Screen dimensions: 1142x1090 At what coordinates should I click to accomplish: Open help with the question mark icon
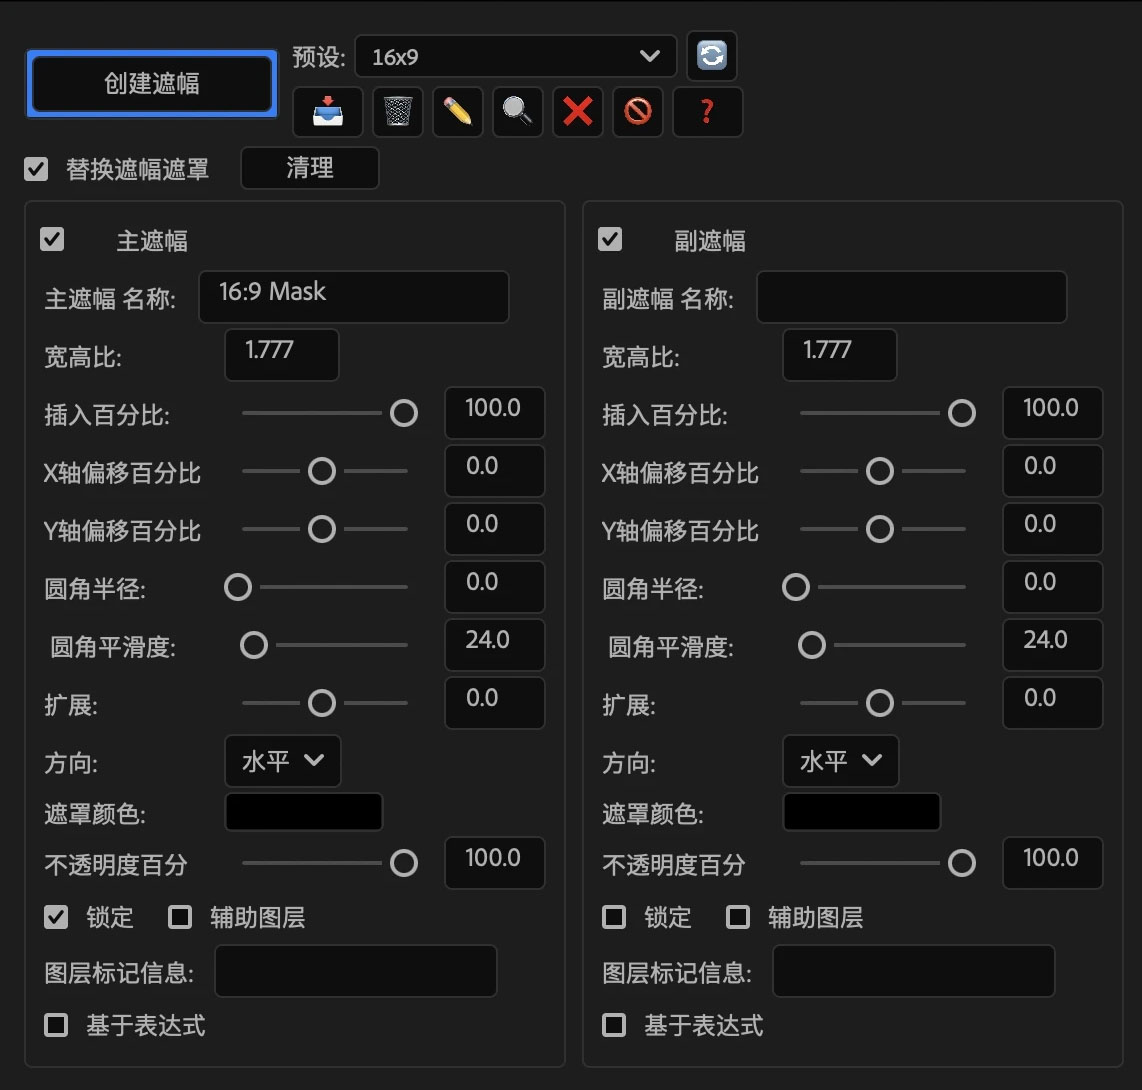[x=707, y=111]
